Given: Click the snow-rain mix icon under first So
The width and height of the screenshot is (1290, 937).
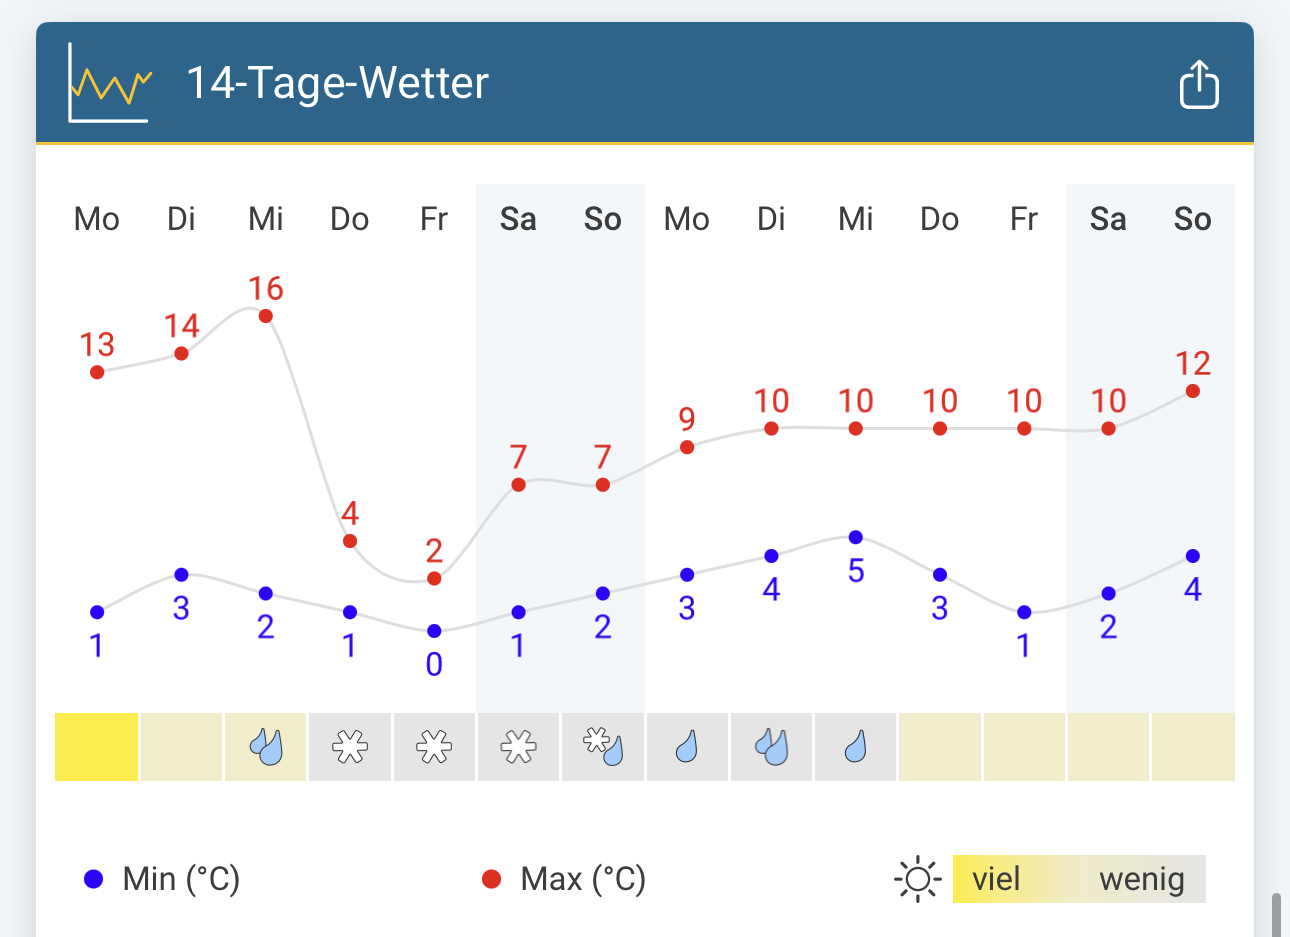Looking at the screenshot, I should coord(603,747).
